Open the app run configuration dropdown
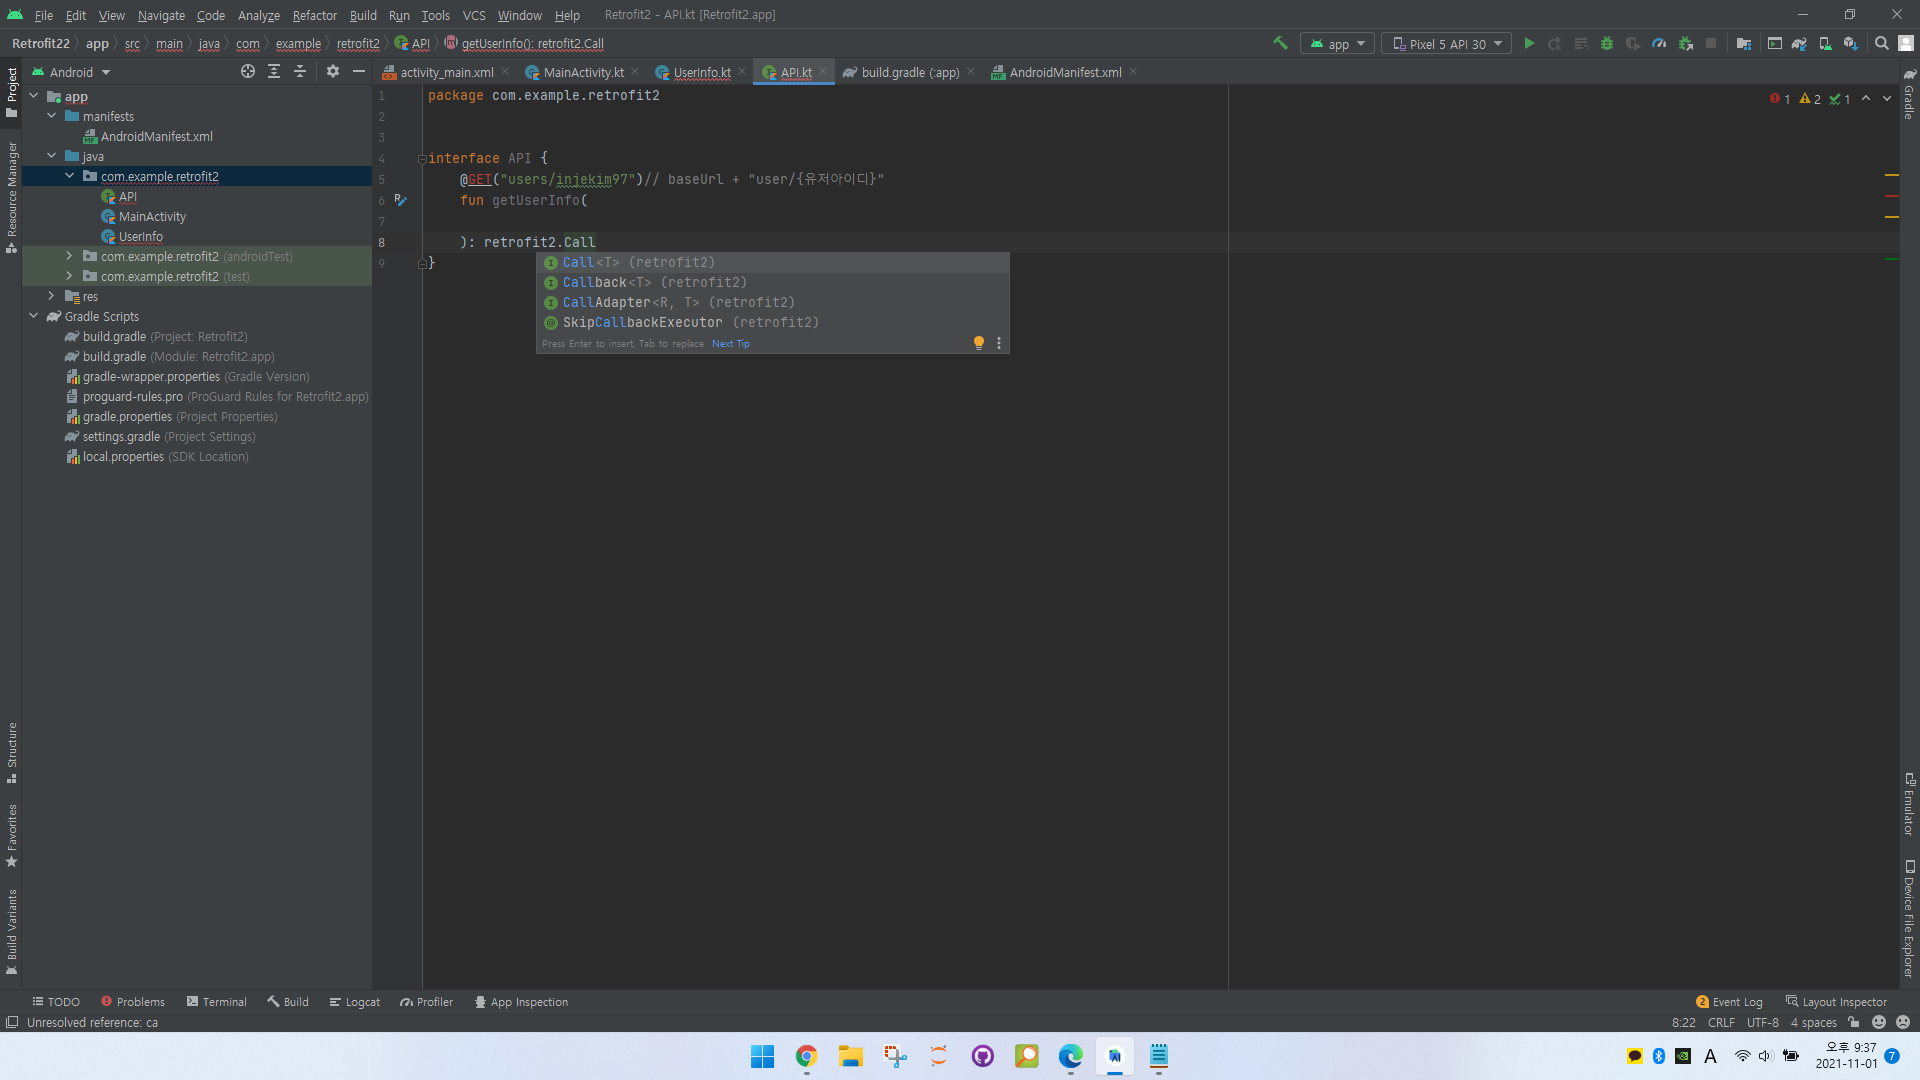This screenshot has height=1080, width=1920. coord(1337,44)
